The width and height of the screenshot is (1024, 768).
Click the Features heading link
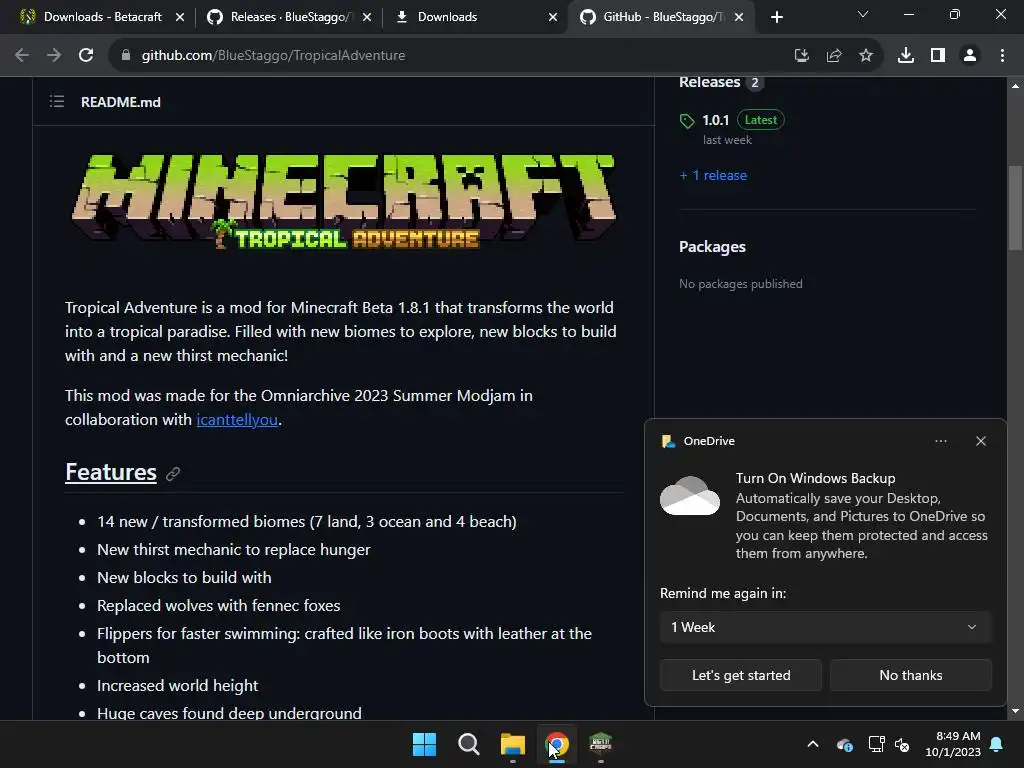tap(111, 472)
